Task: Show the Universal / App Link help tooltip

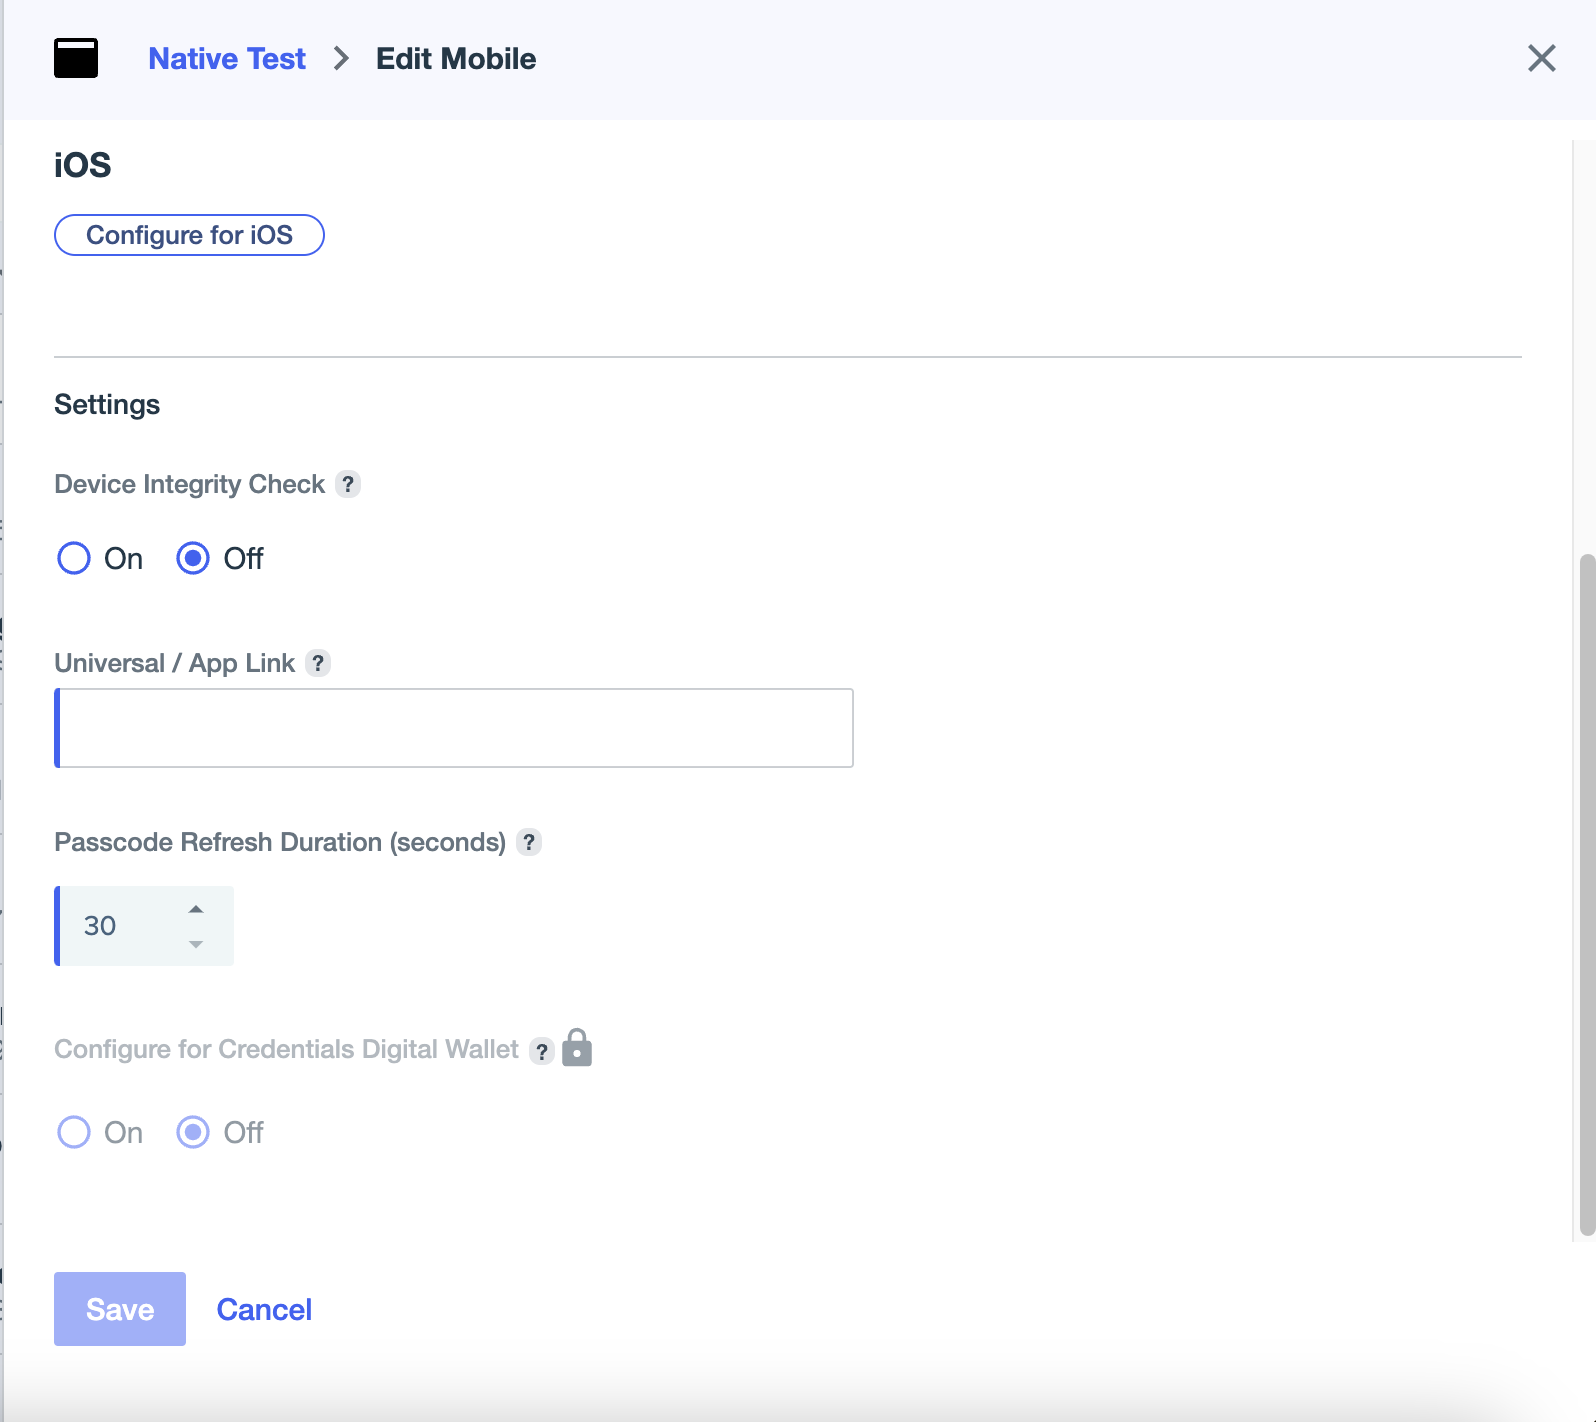Action: [318, 663]
